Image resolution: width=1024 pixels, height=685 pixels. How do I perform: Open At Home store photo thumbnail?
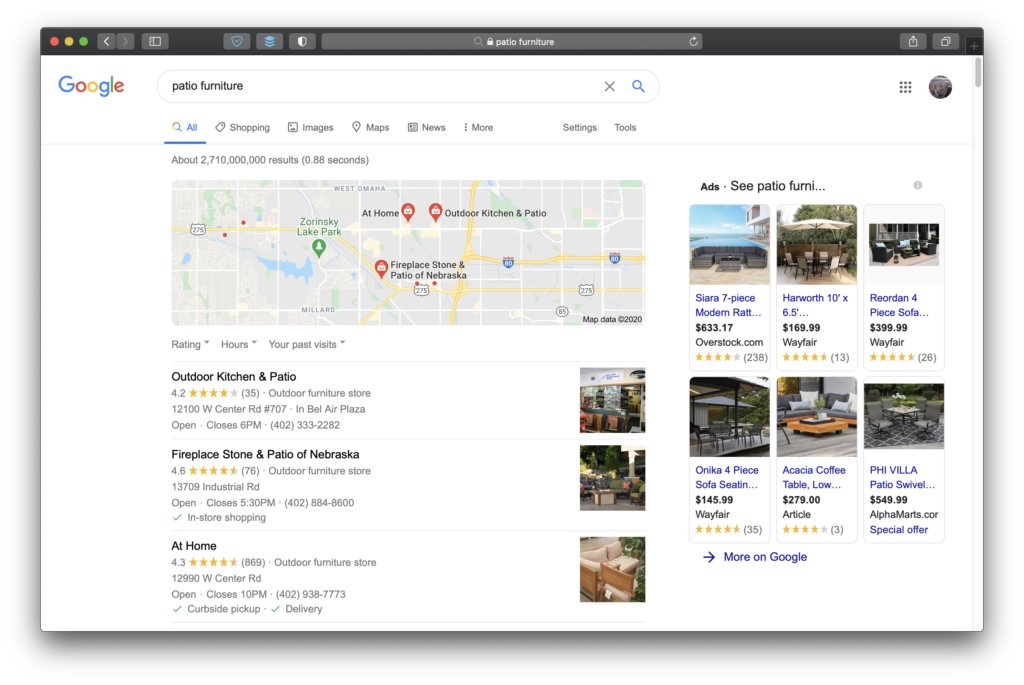(x=612, y=569)
